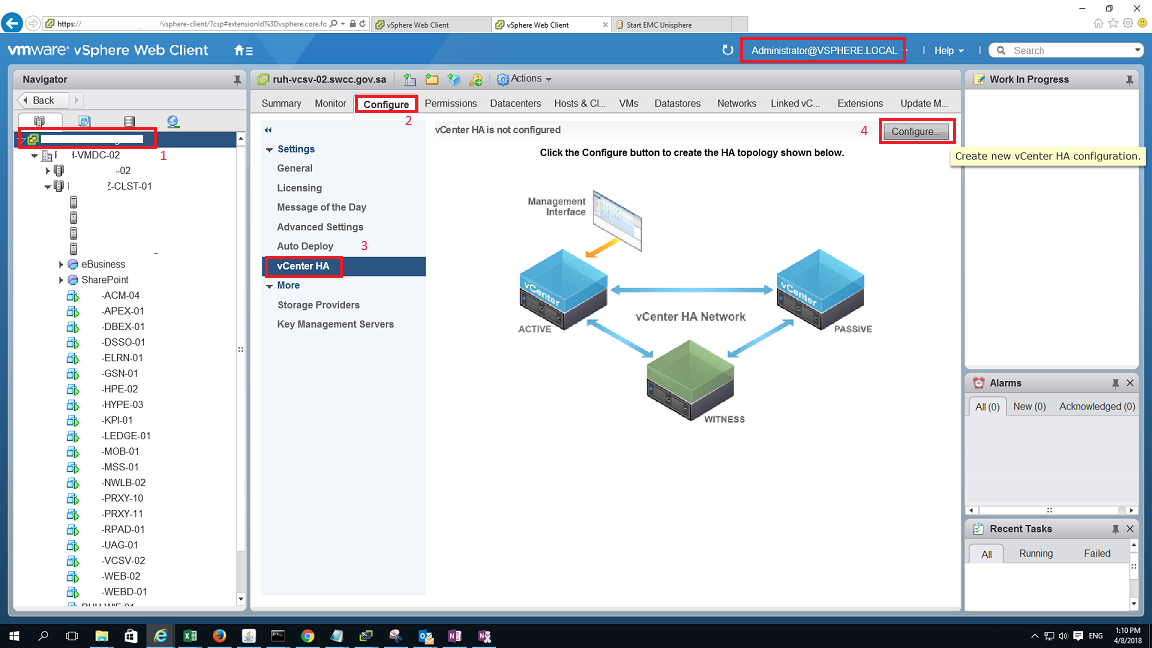Click the Deploy OVF Template icon

[455, 79]
